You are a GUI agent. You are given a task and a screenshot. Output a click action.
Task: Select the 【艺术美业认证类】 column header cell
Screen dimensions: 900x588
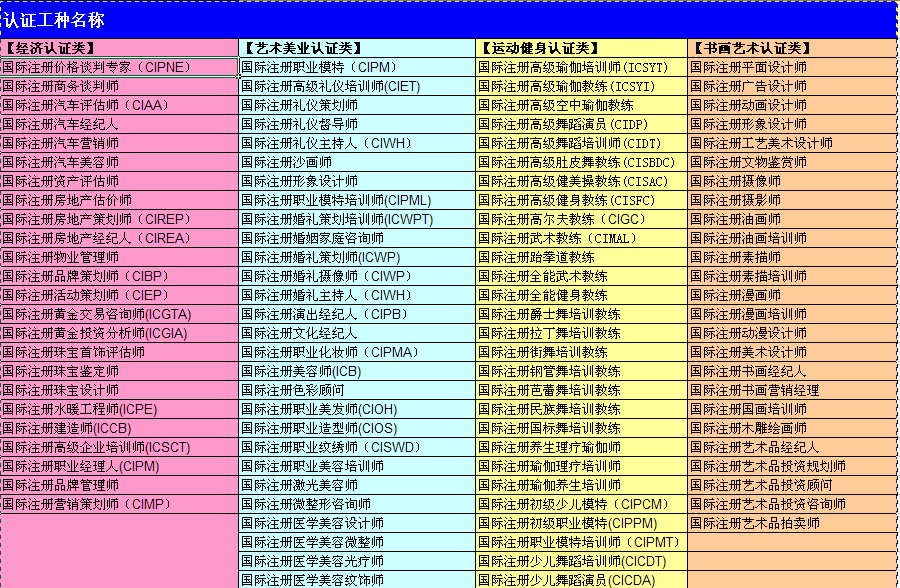pos(357,48)
